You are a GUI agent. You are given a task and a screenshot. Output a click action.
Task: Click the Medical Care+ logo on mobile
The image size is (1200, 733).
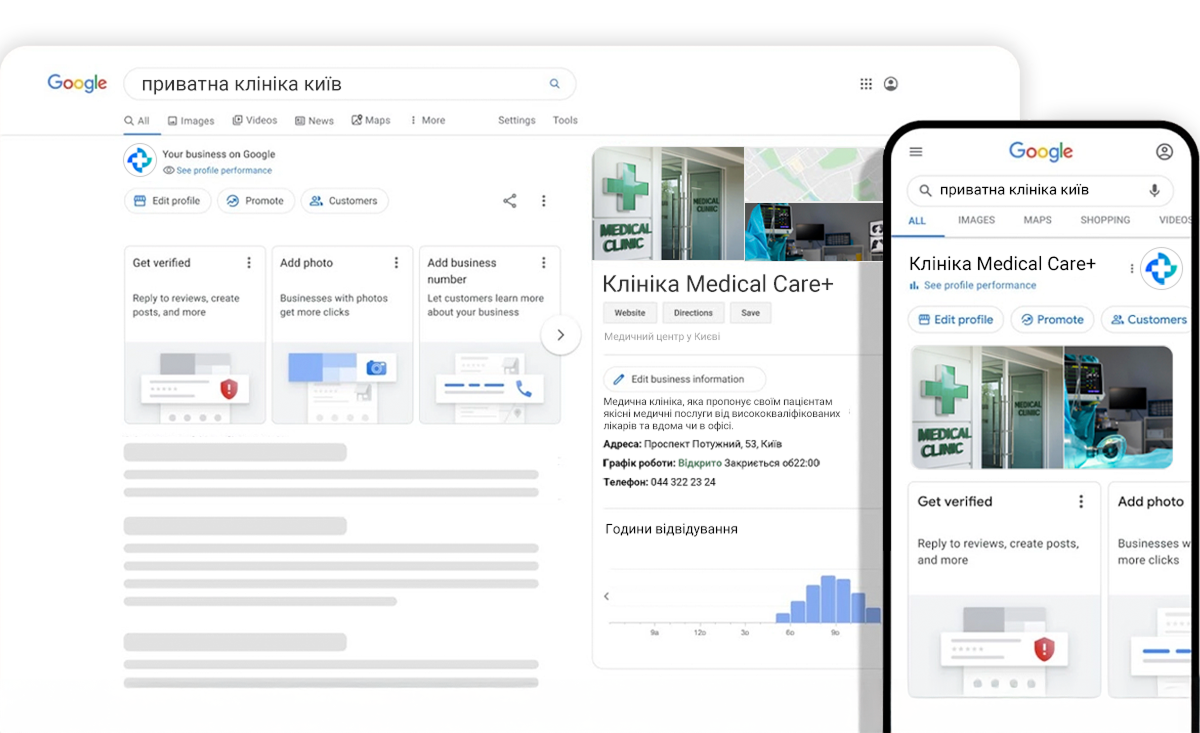(1161, 268)
